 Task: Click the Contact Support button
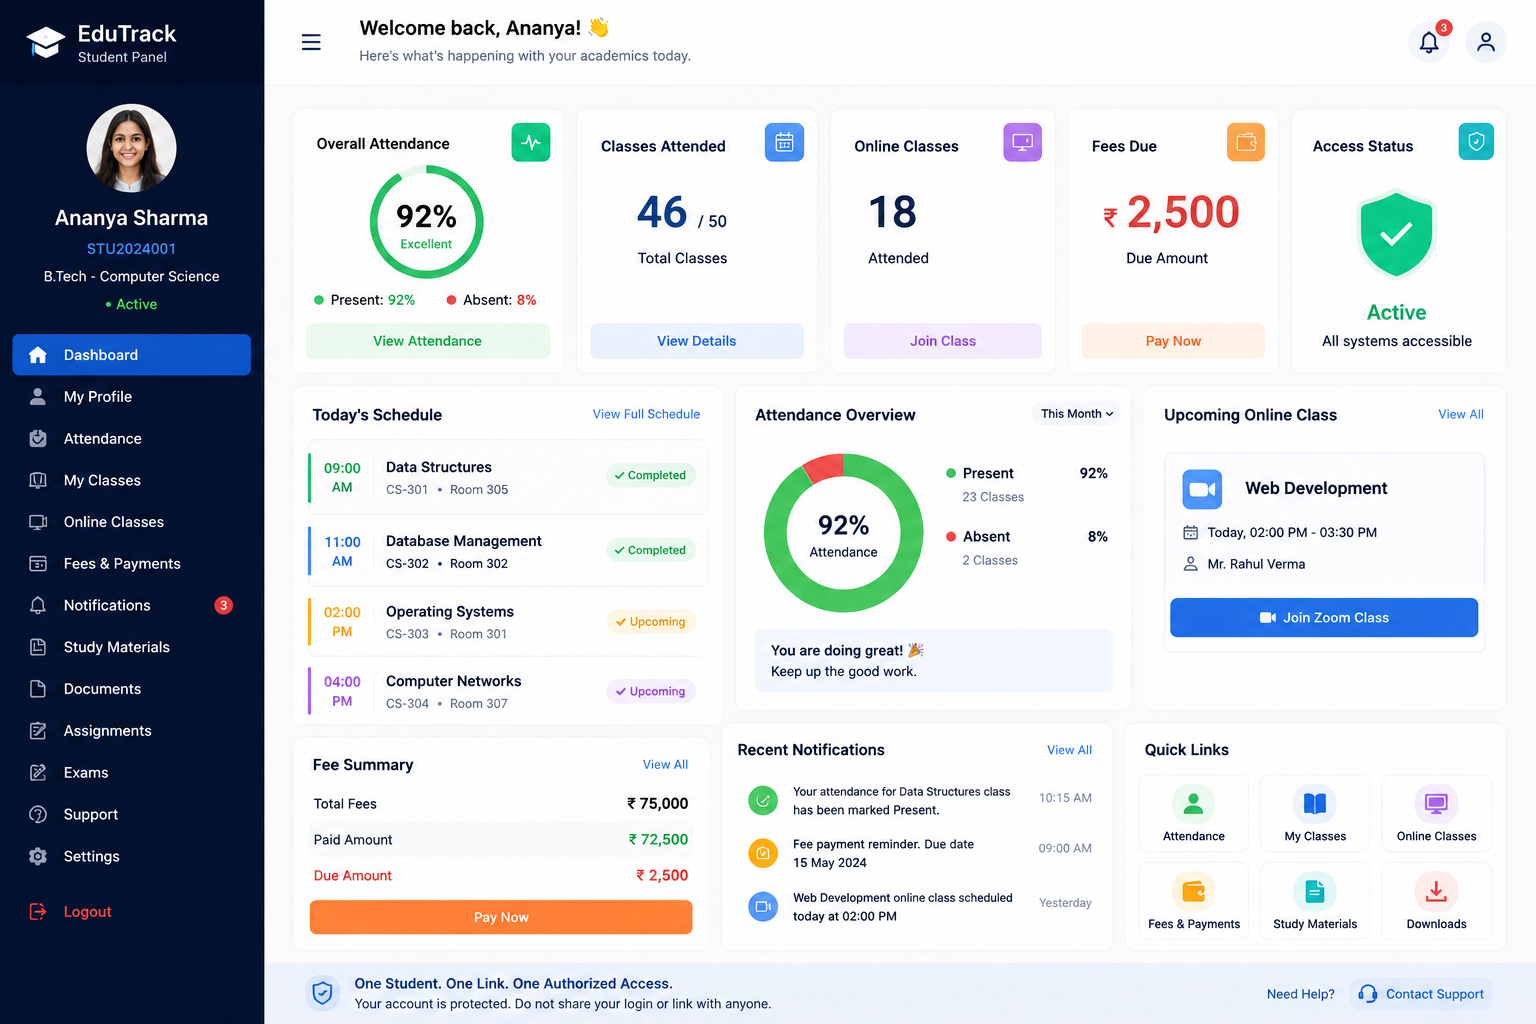click(x=1421, y=994)
